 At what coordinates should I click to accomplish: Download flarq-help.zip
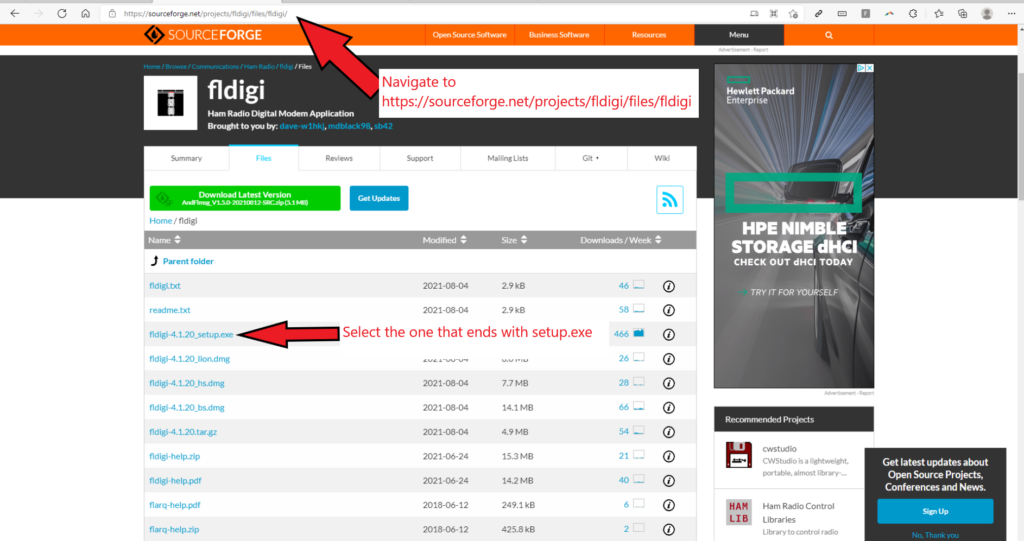174,529
